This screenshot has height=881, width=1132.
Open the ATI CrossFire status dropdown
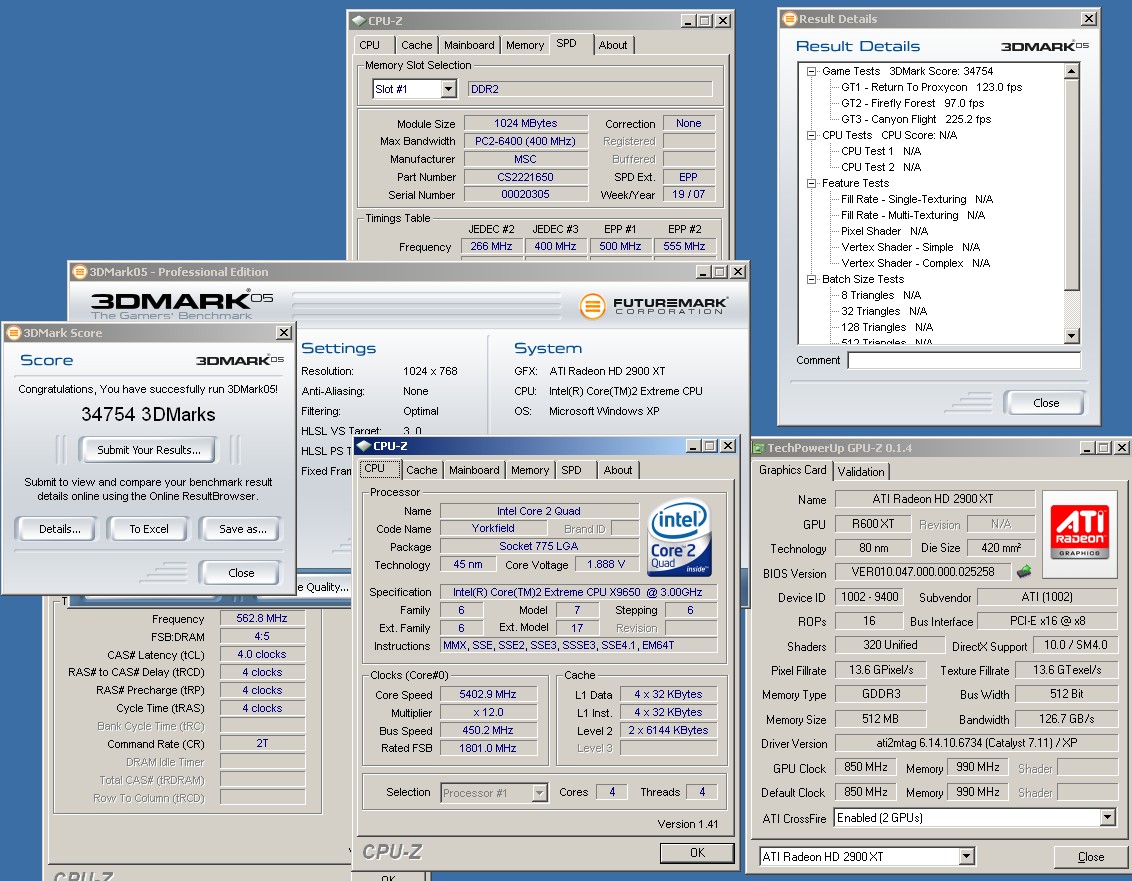[1107, 817]
